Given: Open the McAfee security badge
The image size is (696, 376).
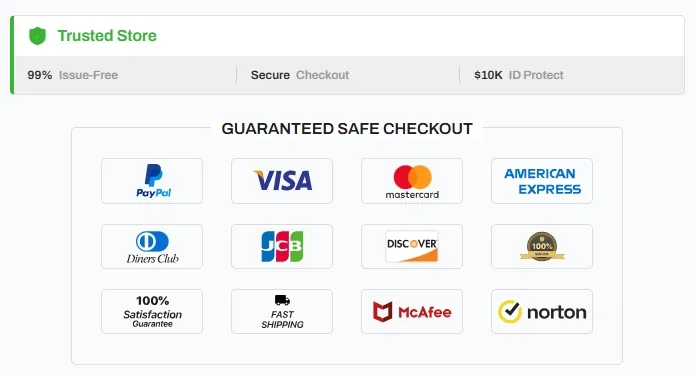Looking at the screenshot, I should point(412,312).
